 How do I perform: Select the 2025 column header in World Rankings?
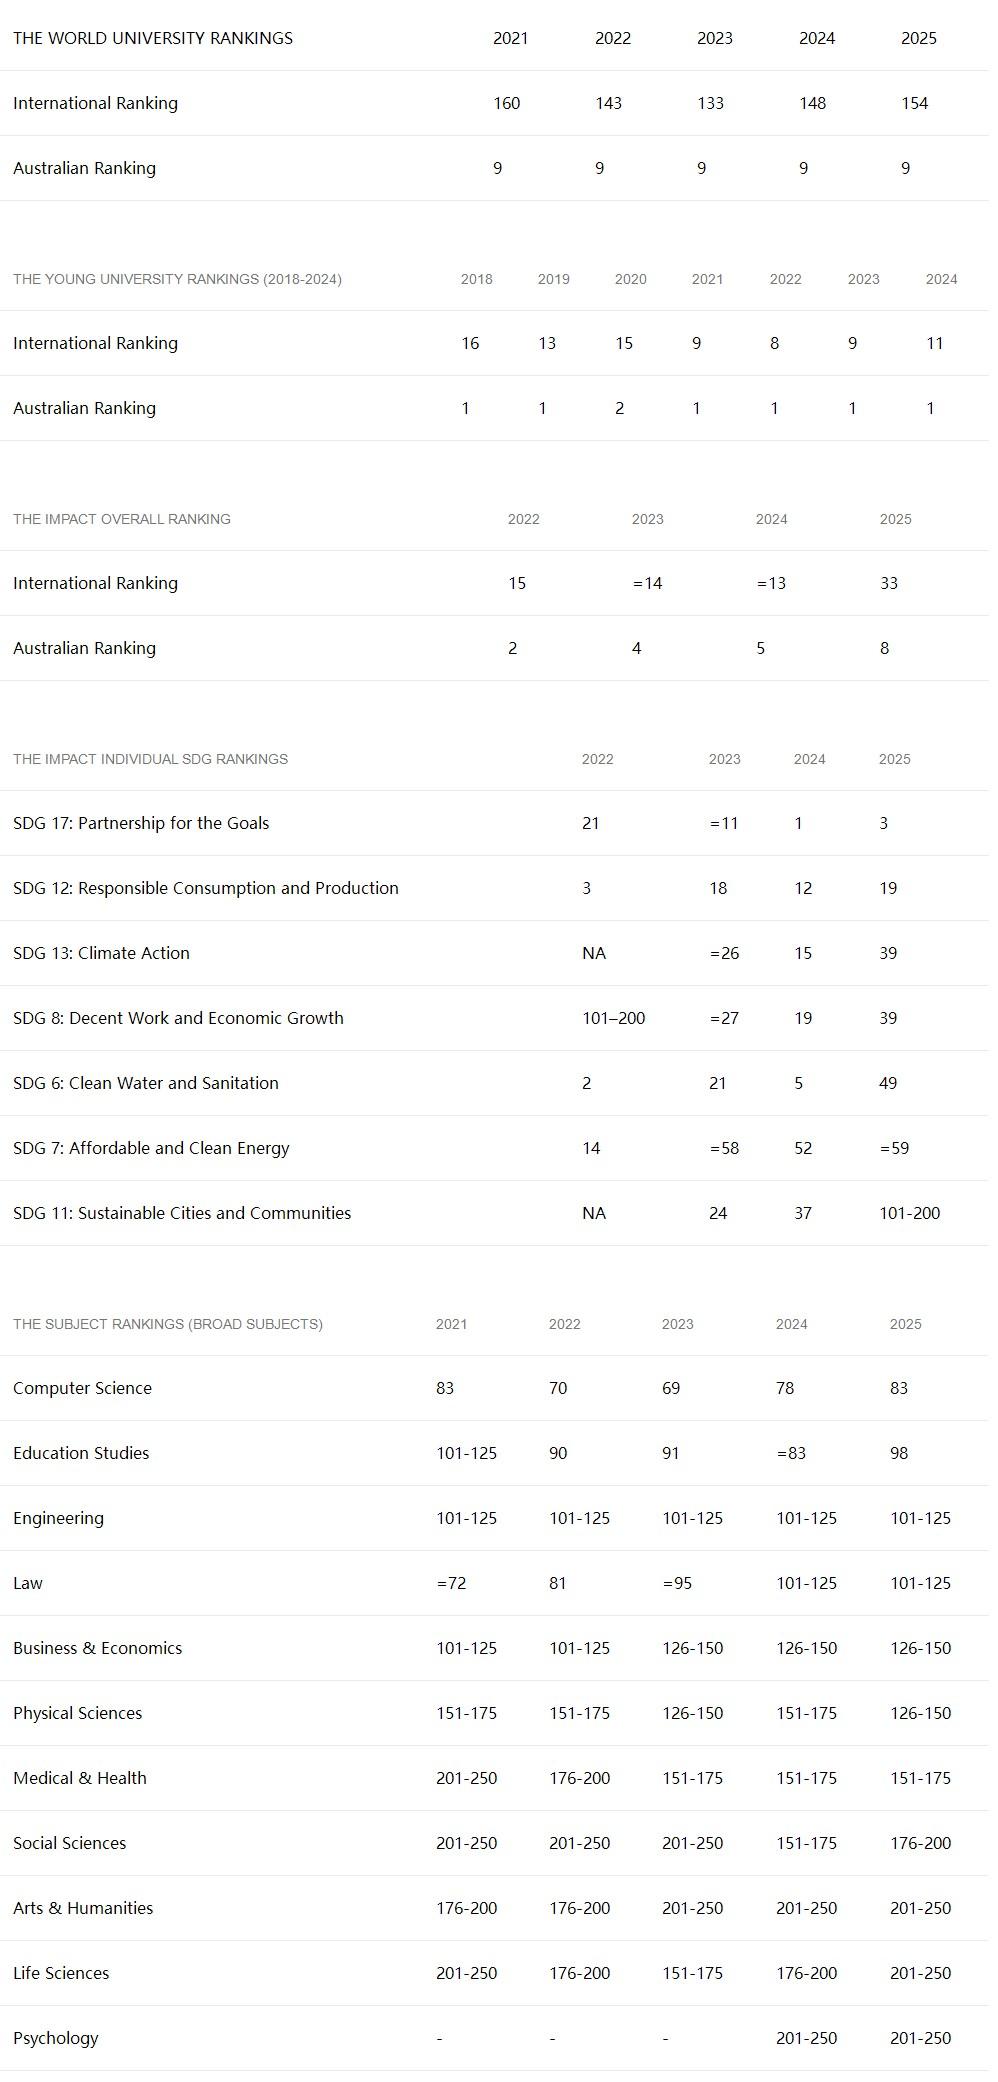[918, 38]
